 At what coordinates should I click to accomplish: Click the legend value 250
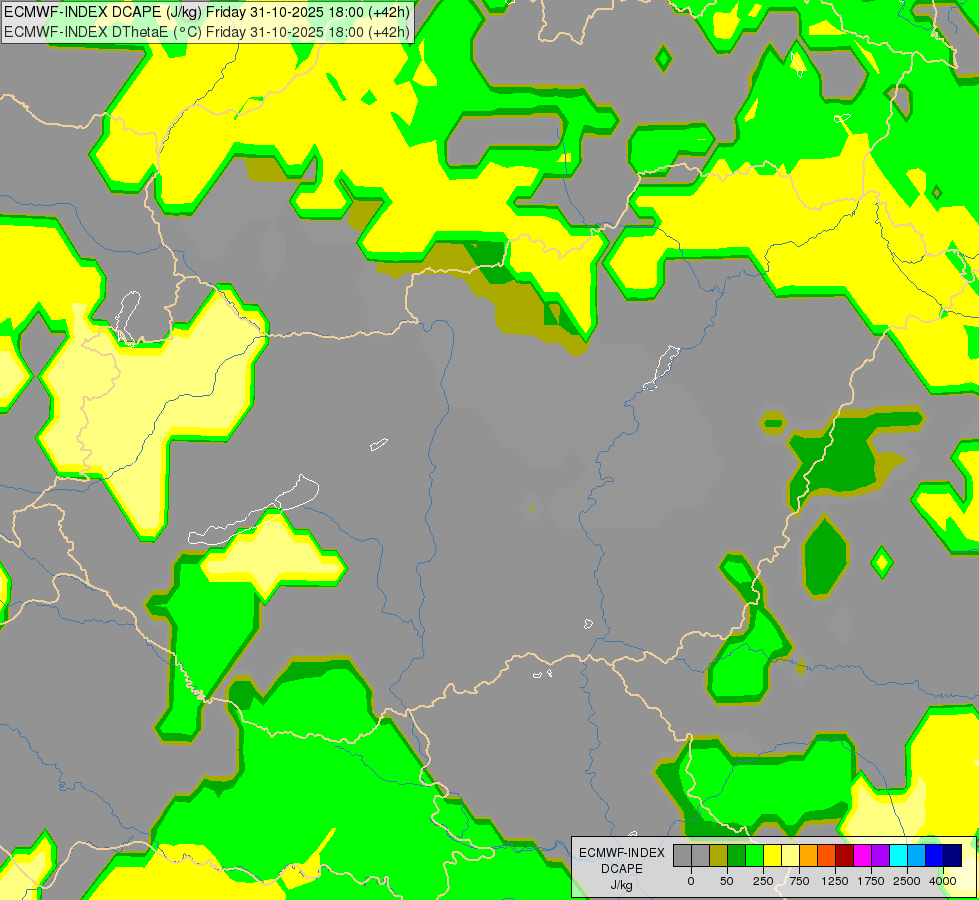(763, 881)
